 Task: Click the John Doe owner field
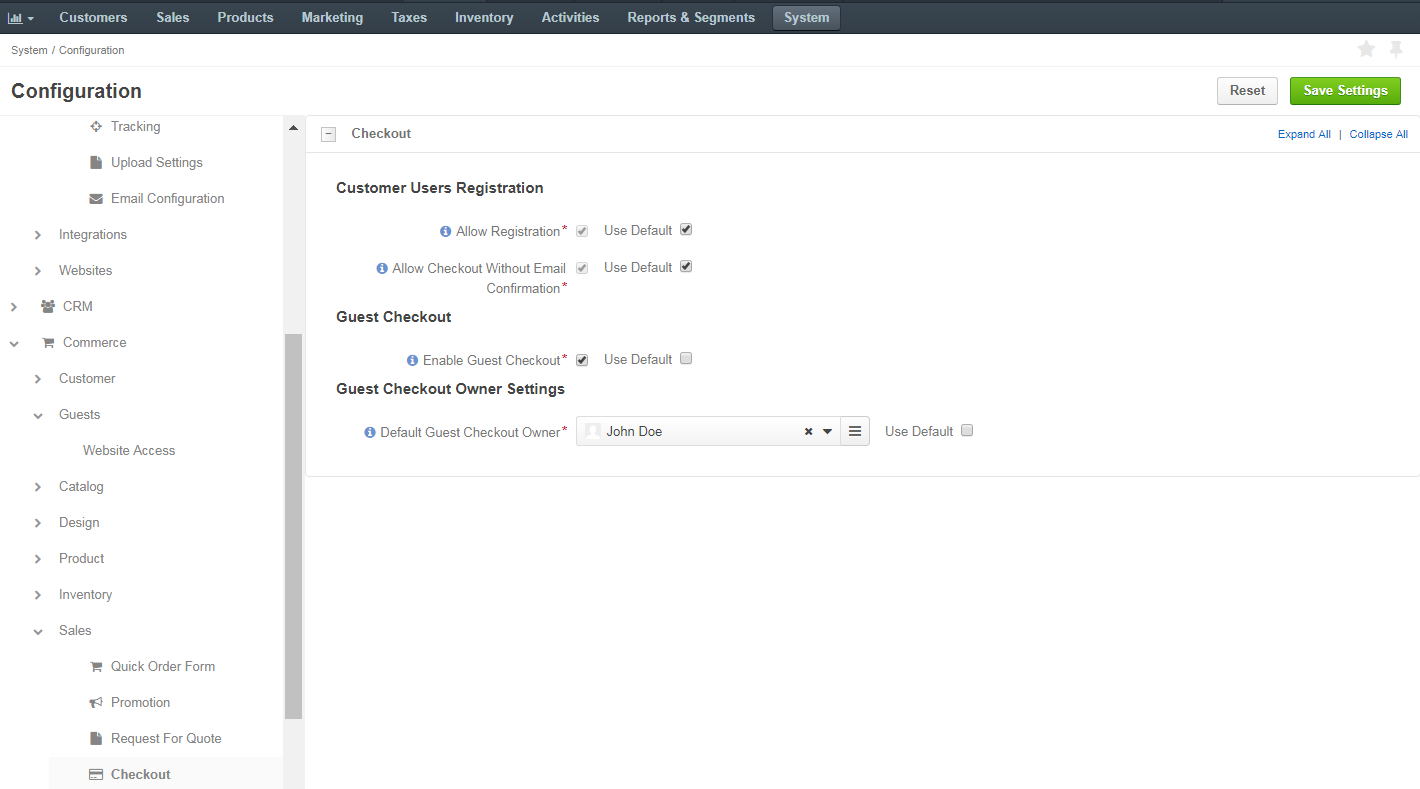pyautogui.click(x=708, y=431)
